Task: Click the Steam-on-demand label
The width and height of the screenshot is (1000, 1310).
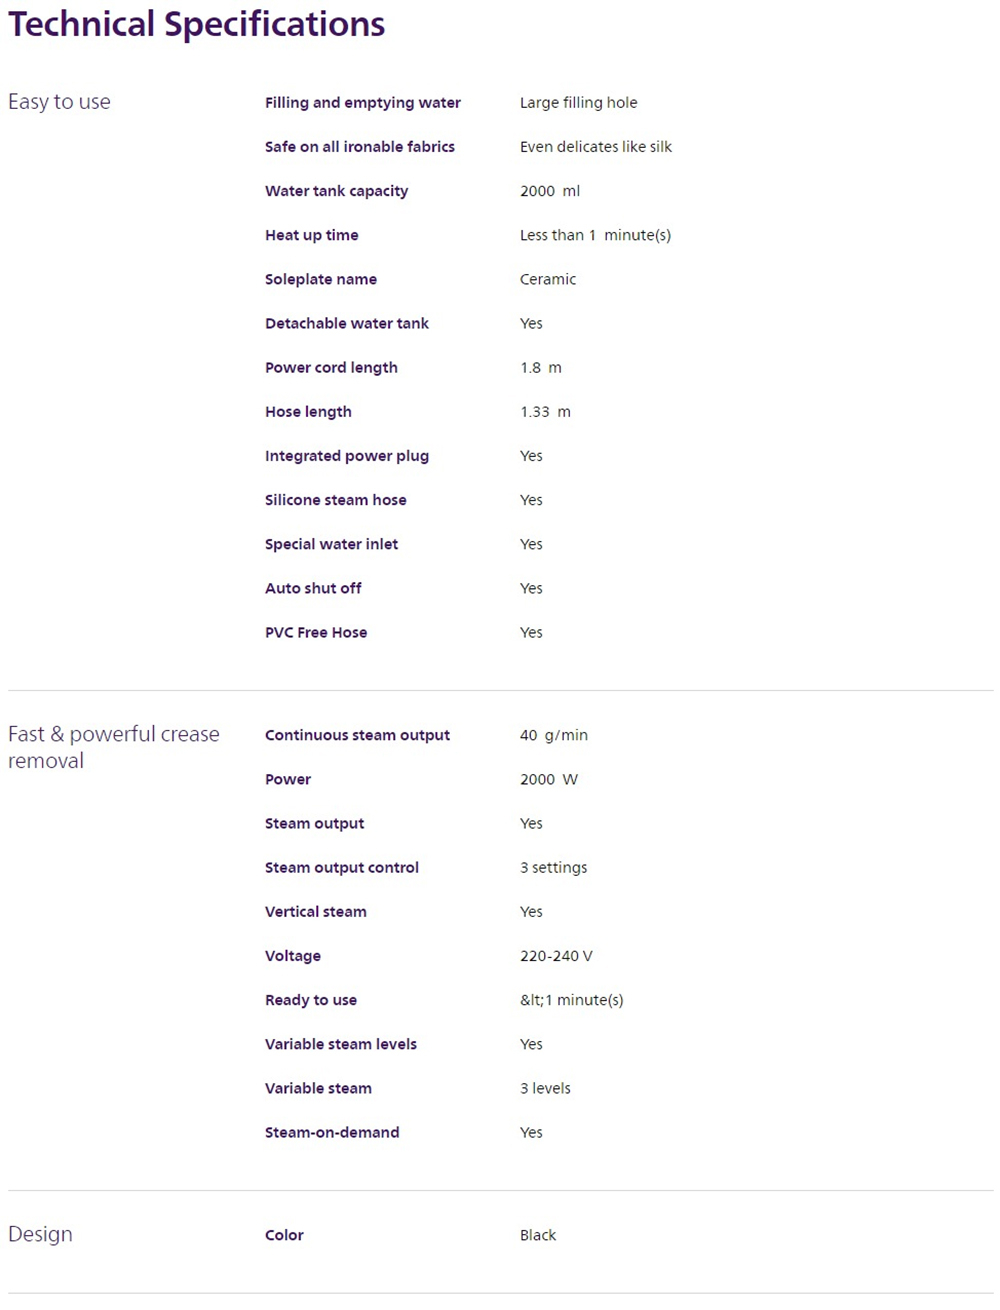Action: (332, 1132)
